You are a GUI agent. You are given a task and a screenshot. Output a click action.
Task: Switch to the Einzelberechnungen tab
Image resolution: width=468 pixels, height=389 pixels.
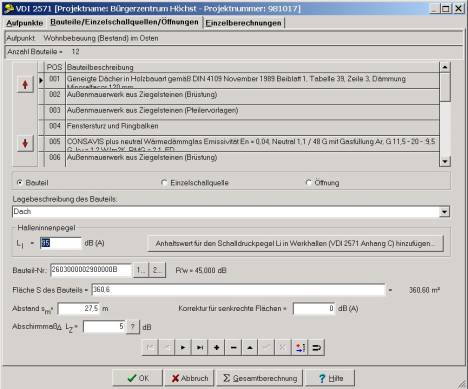tap(243, 23)
